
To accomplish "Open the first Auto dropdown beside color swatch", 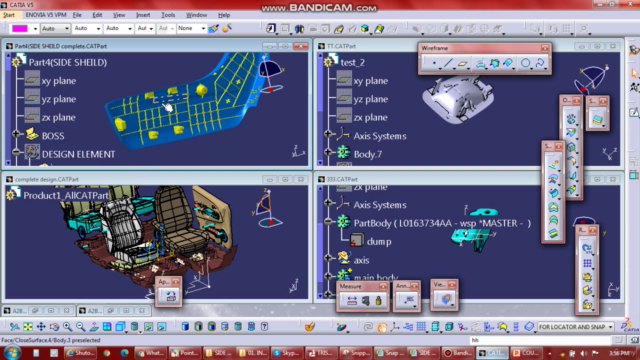I will [67, 29].
